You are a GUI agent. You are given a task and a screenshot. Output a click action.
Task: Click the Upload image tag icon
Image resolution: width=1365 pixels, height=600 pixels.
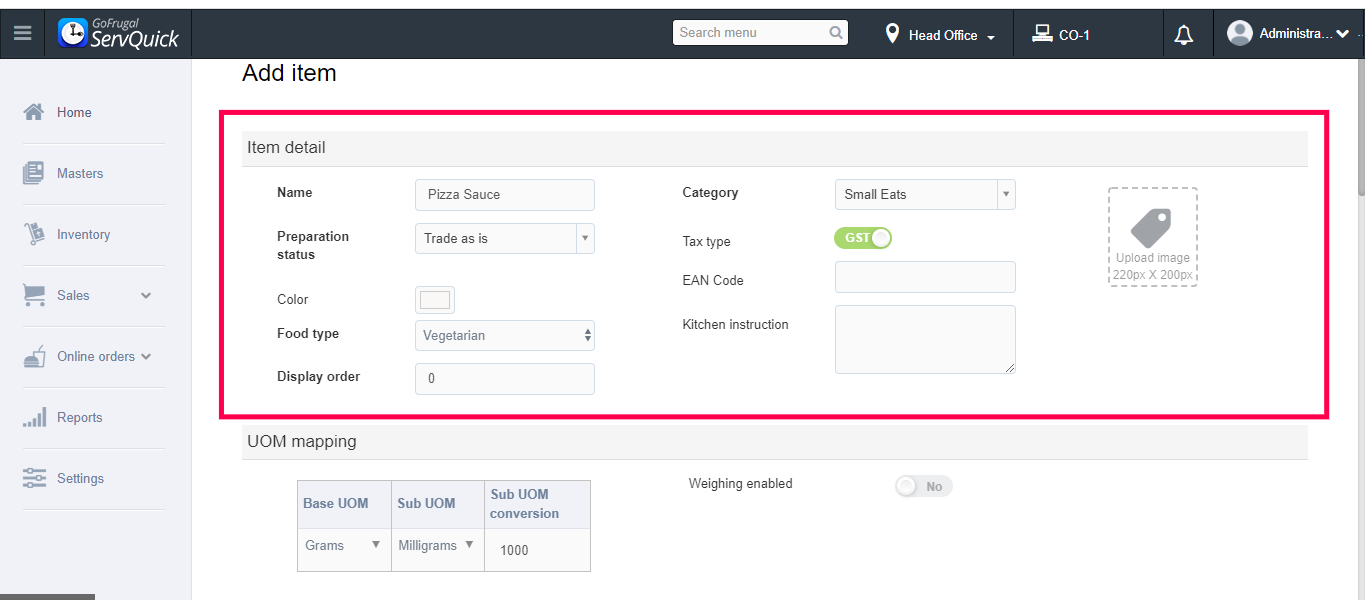1151,228
